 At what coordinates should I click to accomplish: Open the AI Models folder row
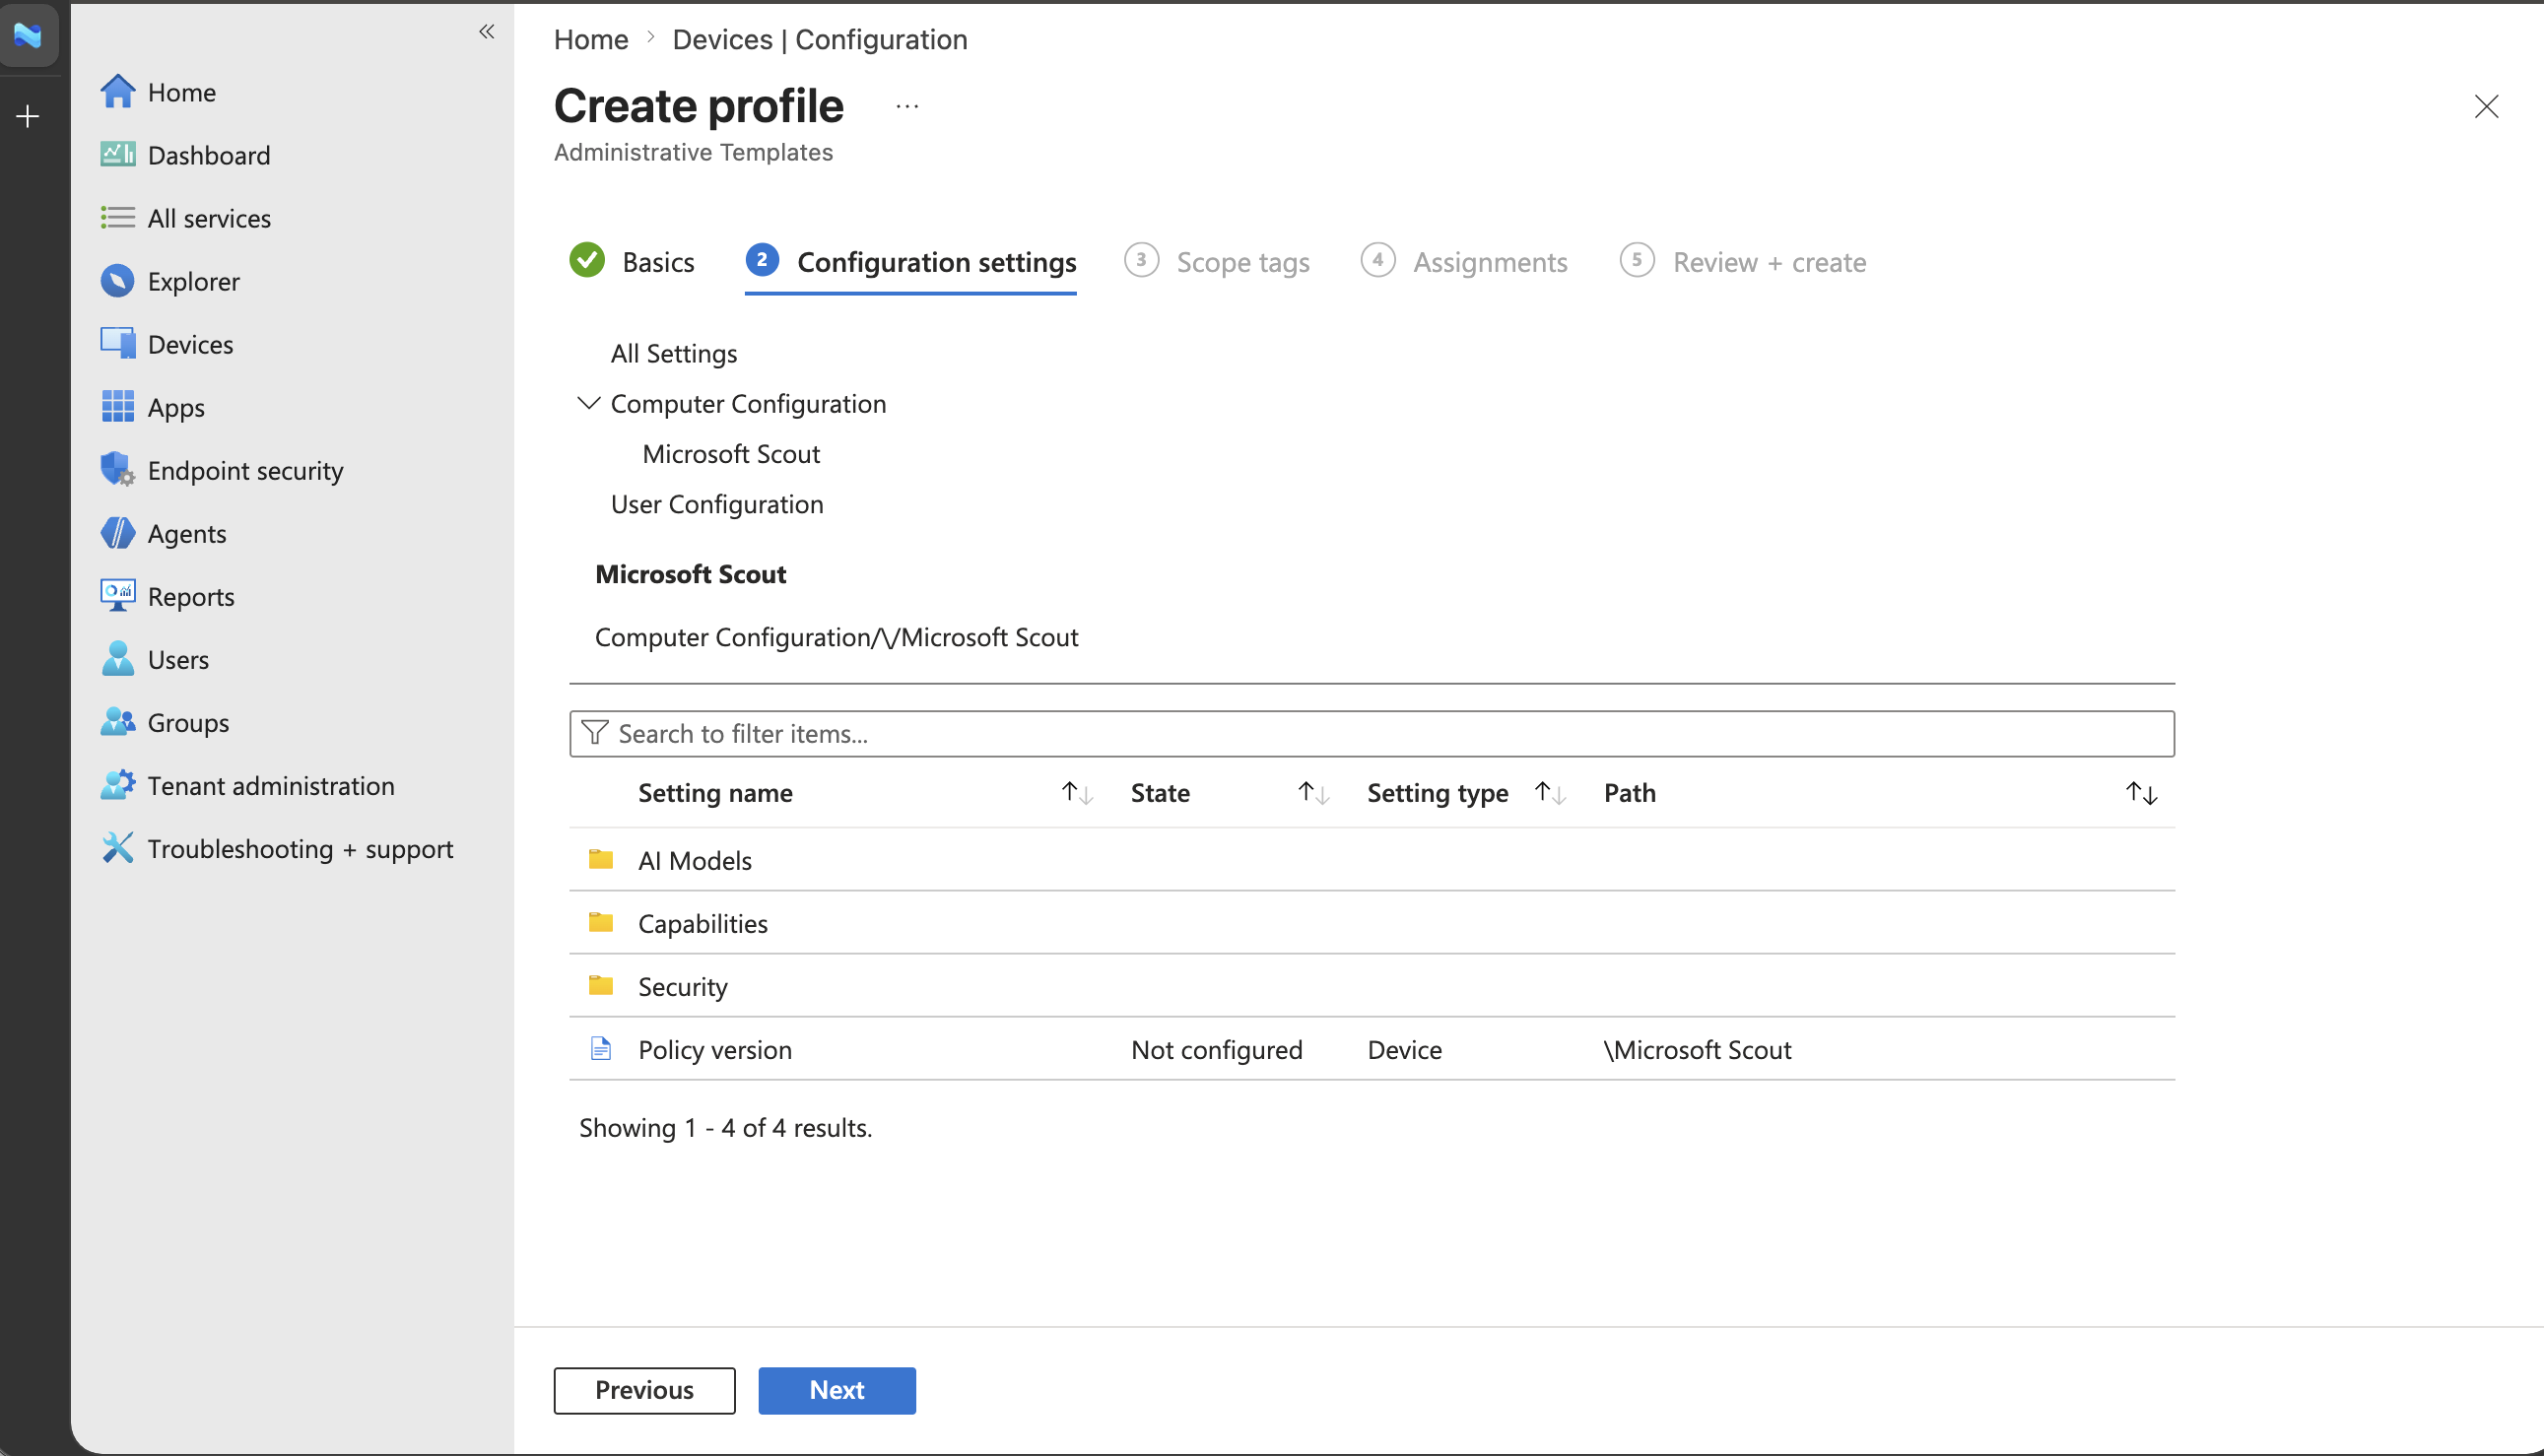1372,859
